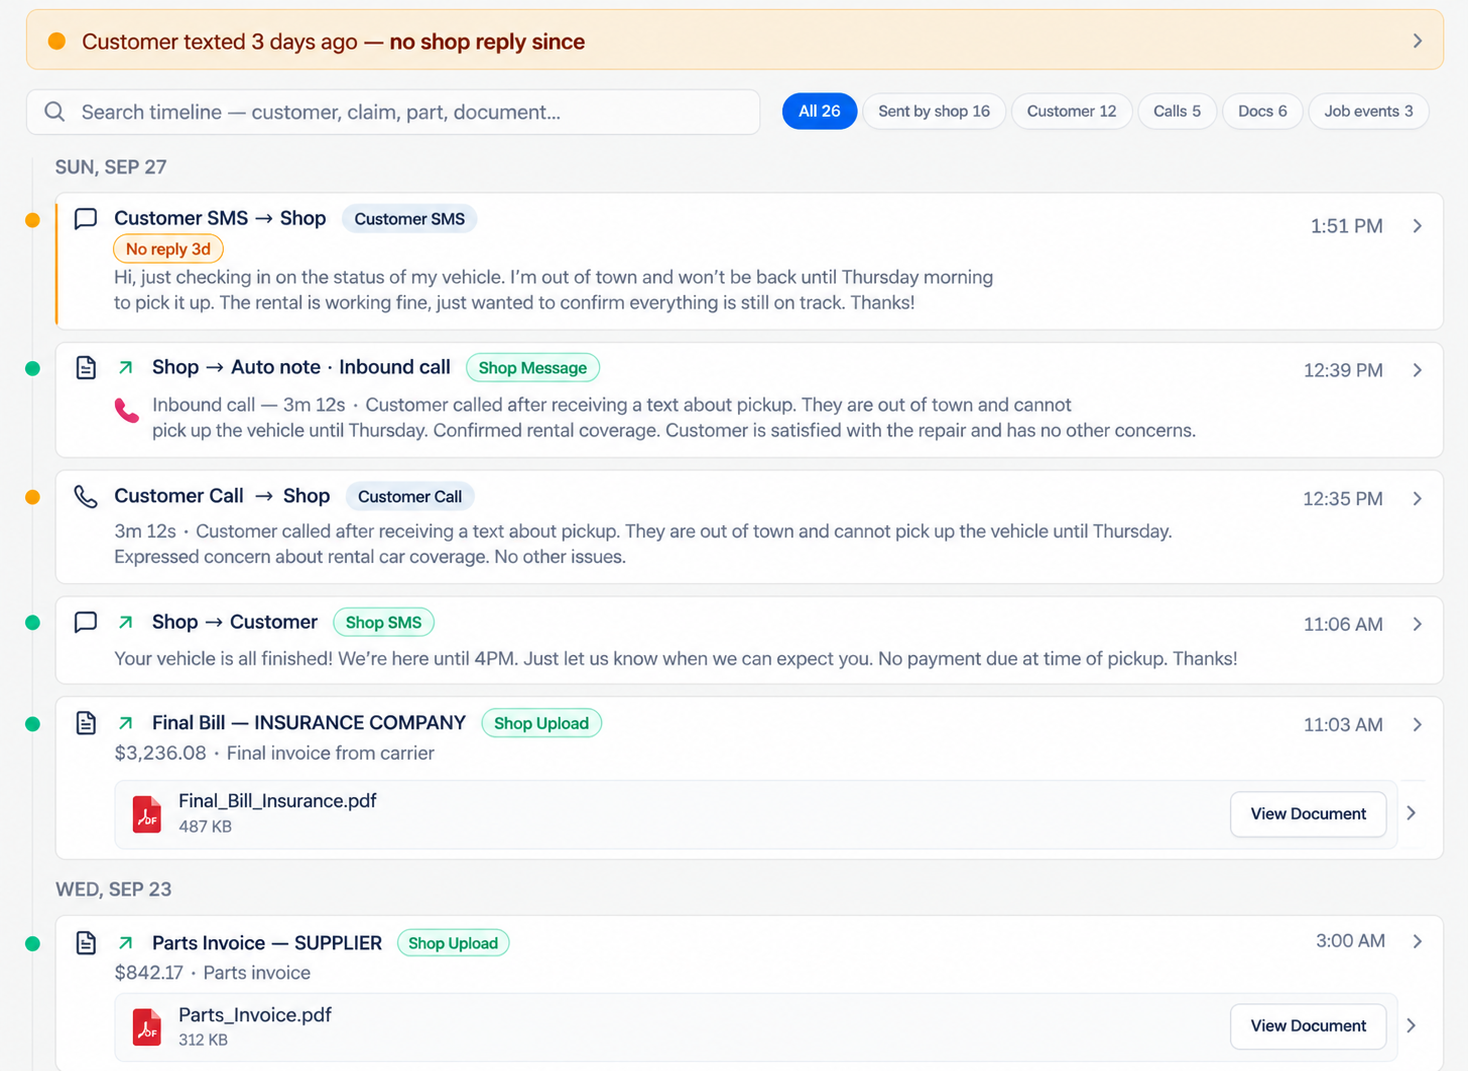Click the Shop SMS tag

click(383, 623)
